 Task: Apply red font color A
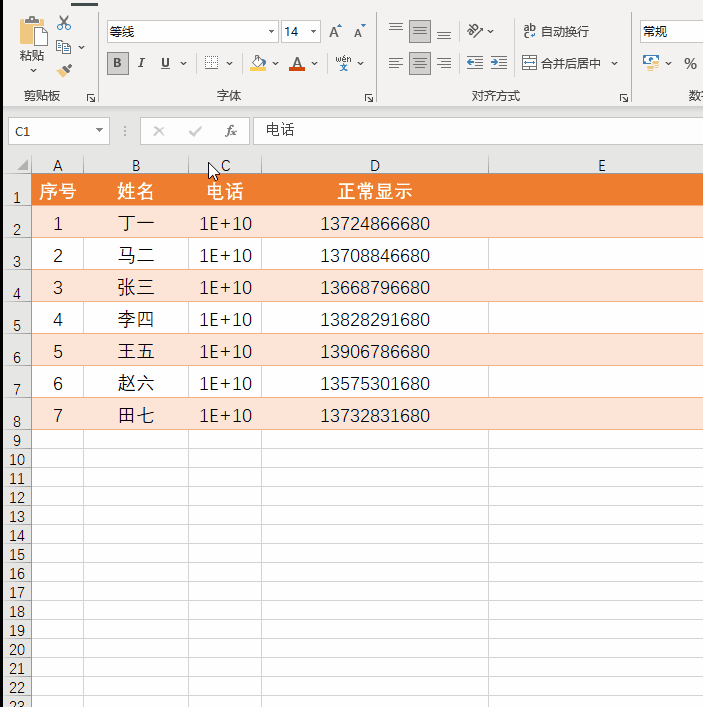tap(297, 63)
